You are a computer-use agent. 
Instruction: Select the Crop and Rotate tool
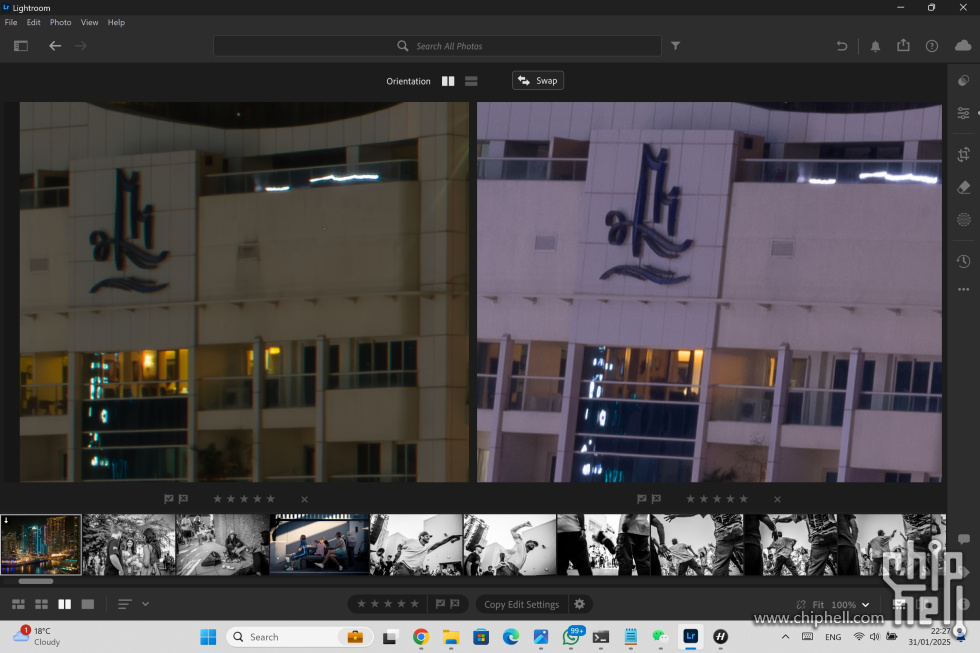click(x=964, y=154)
